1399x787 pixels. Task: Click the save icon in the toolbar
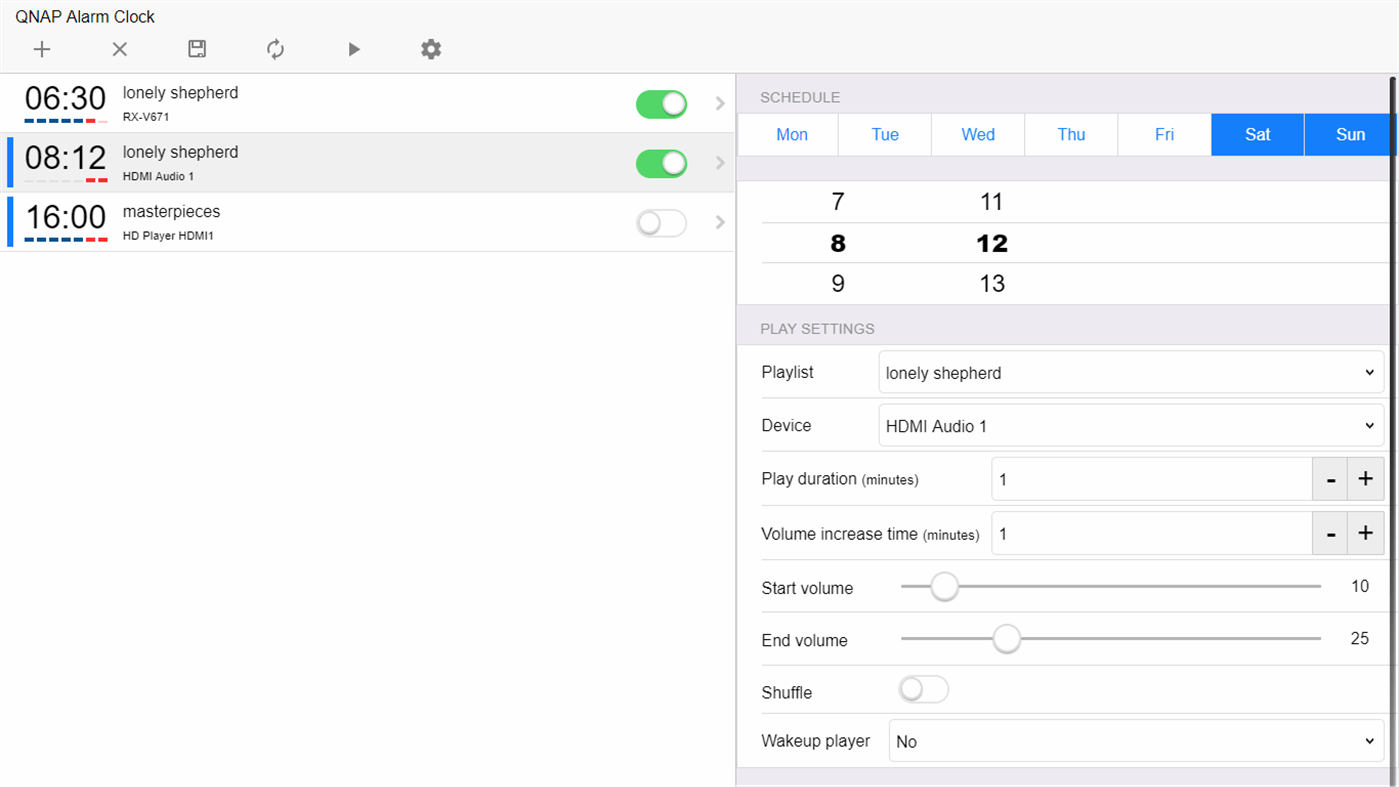tap(197, 49)
